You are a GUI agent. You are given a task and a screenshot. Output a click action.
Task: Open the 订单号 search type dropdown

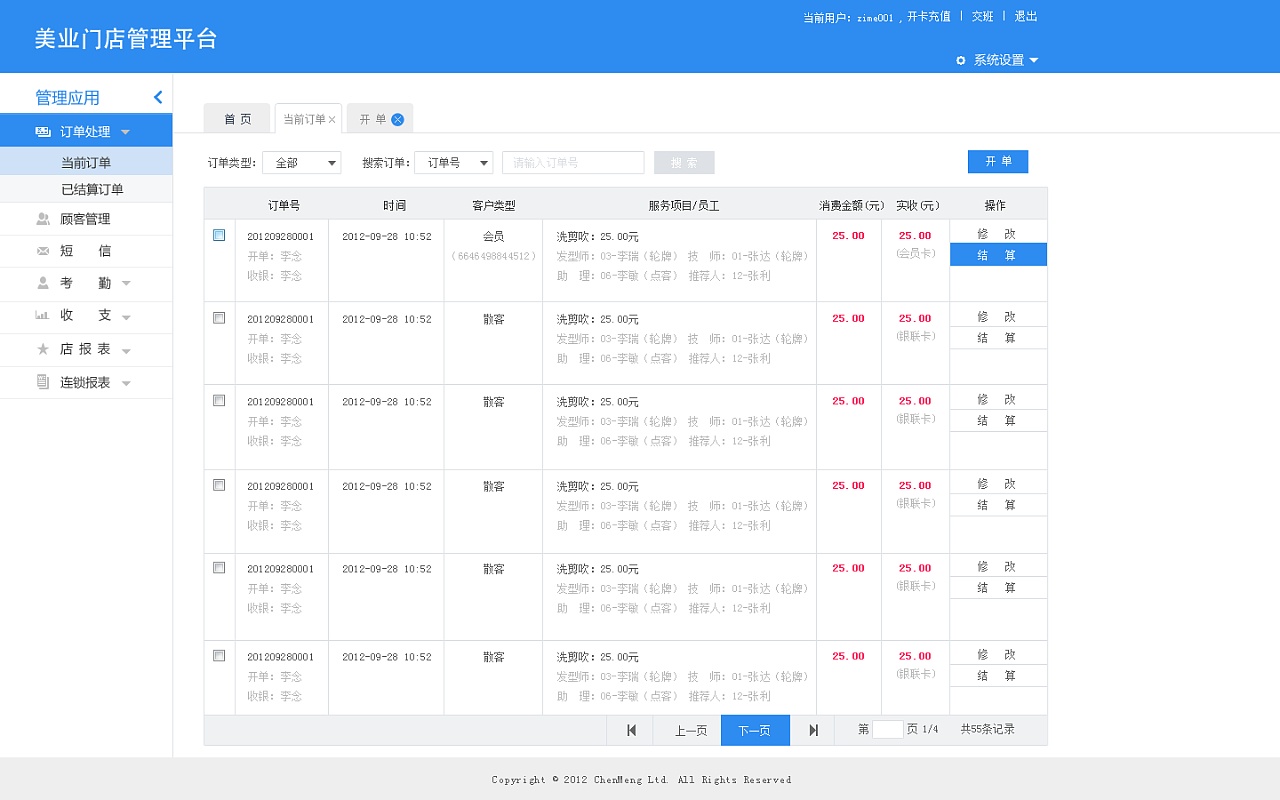(453, 162)
